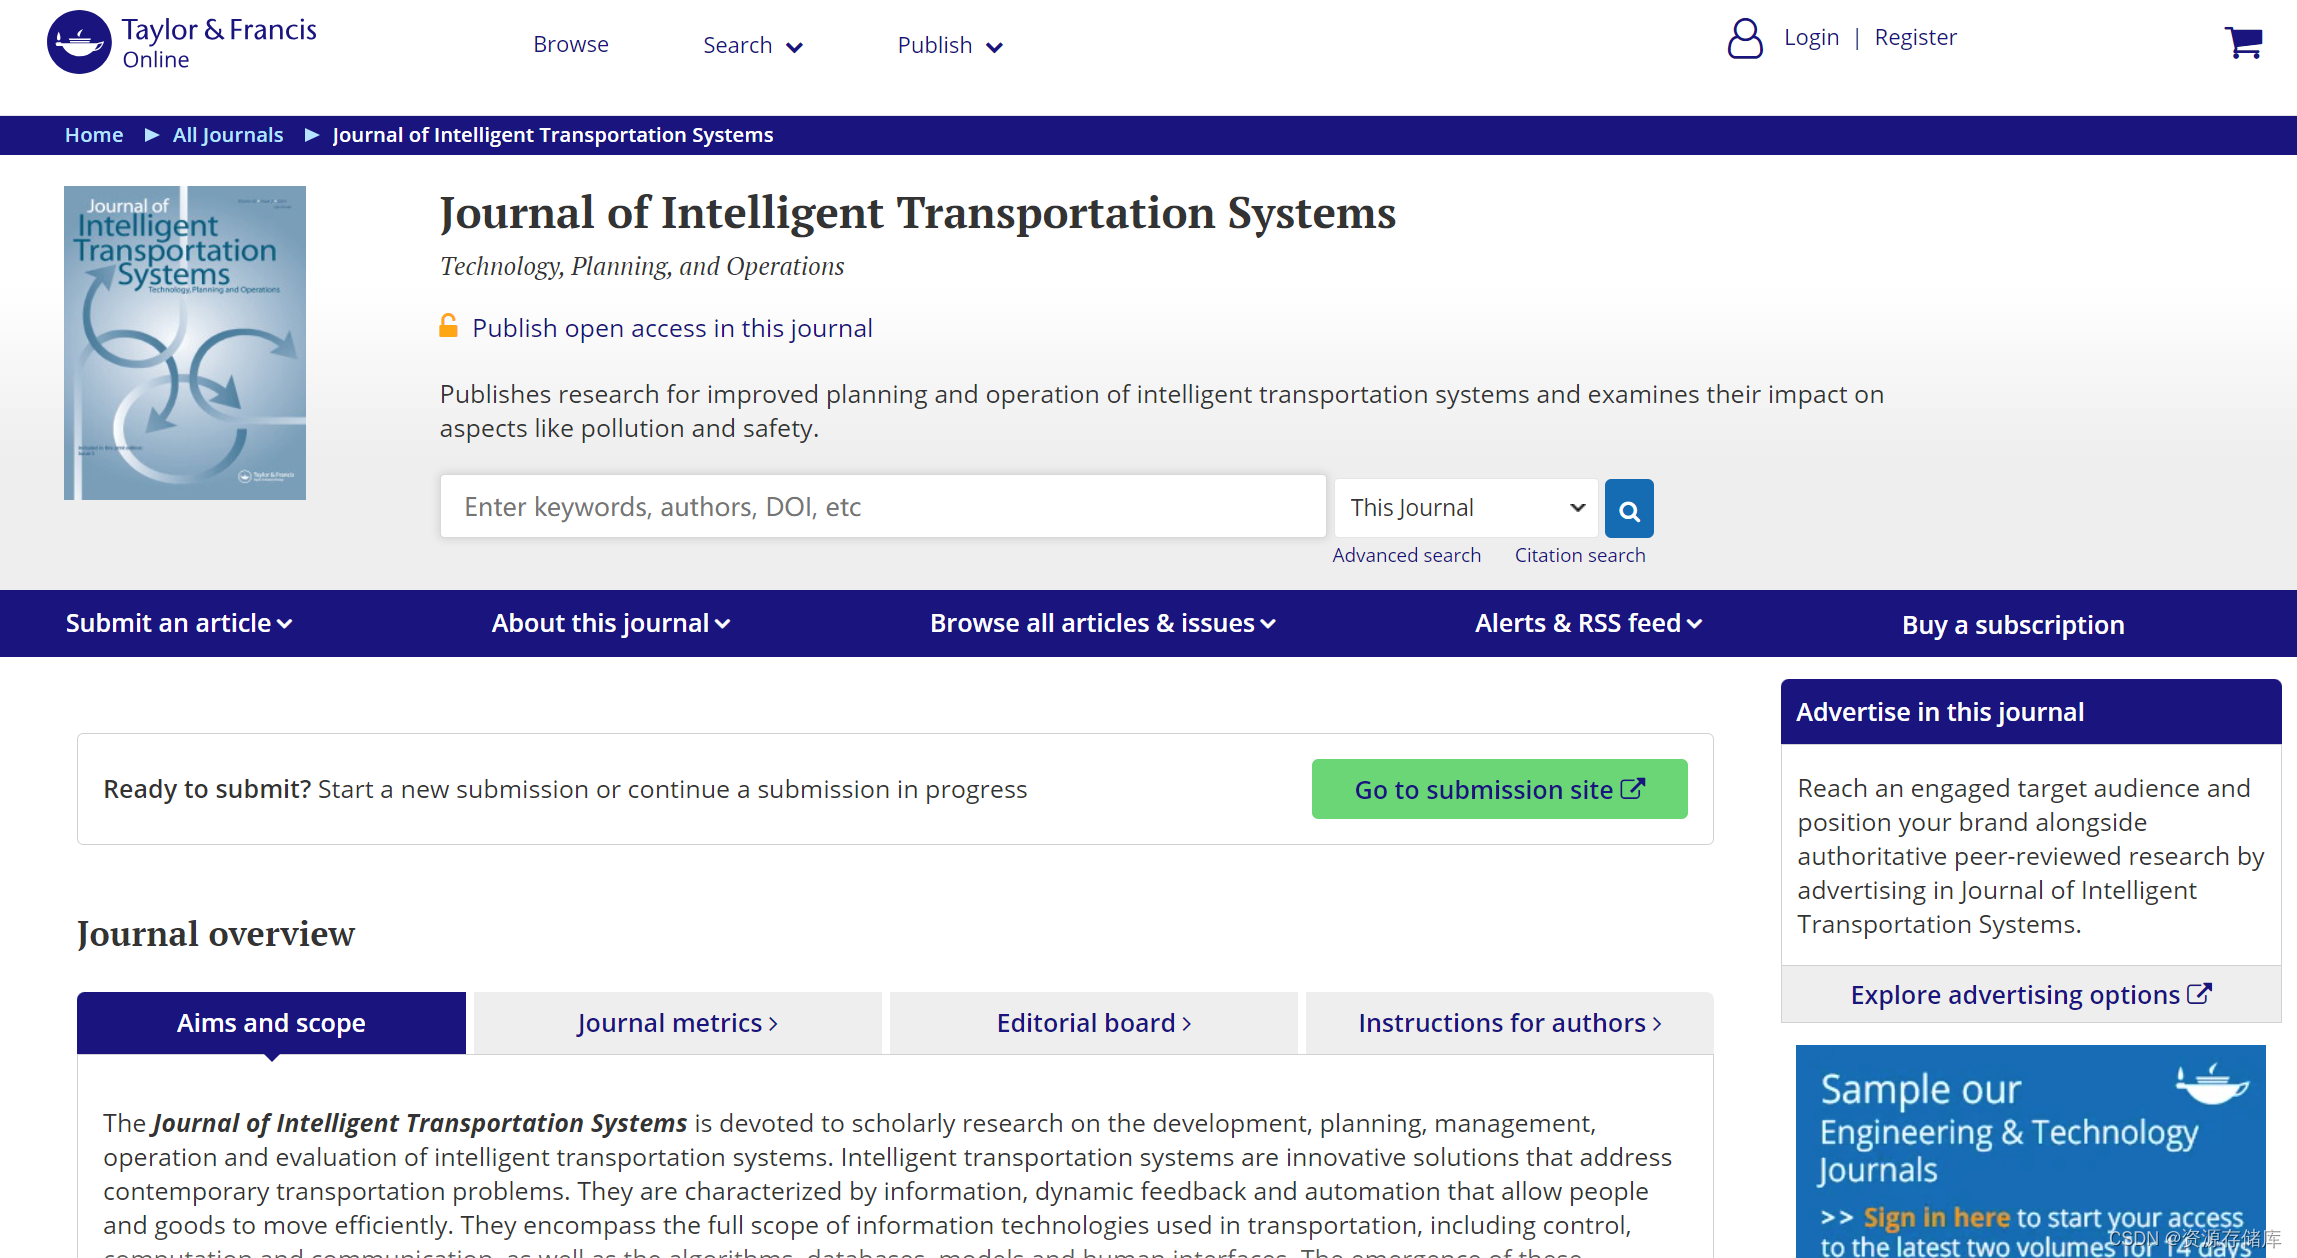Click external link icon beside advertising options
This screenshot has width=2297, height=1258.
click(2199, 994)
